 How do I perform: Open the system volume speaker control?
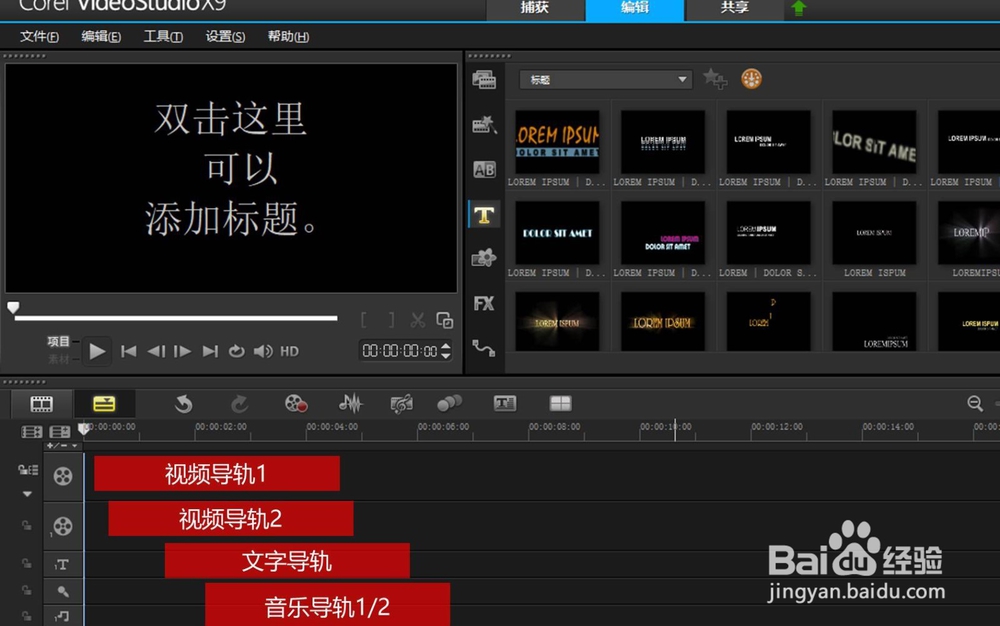tap(263, 351)
